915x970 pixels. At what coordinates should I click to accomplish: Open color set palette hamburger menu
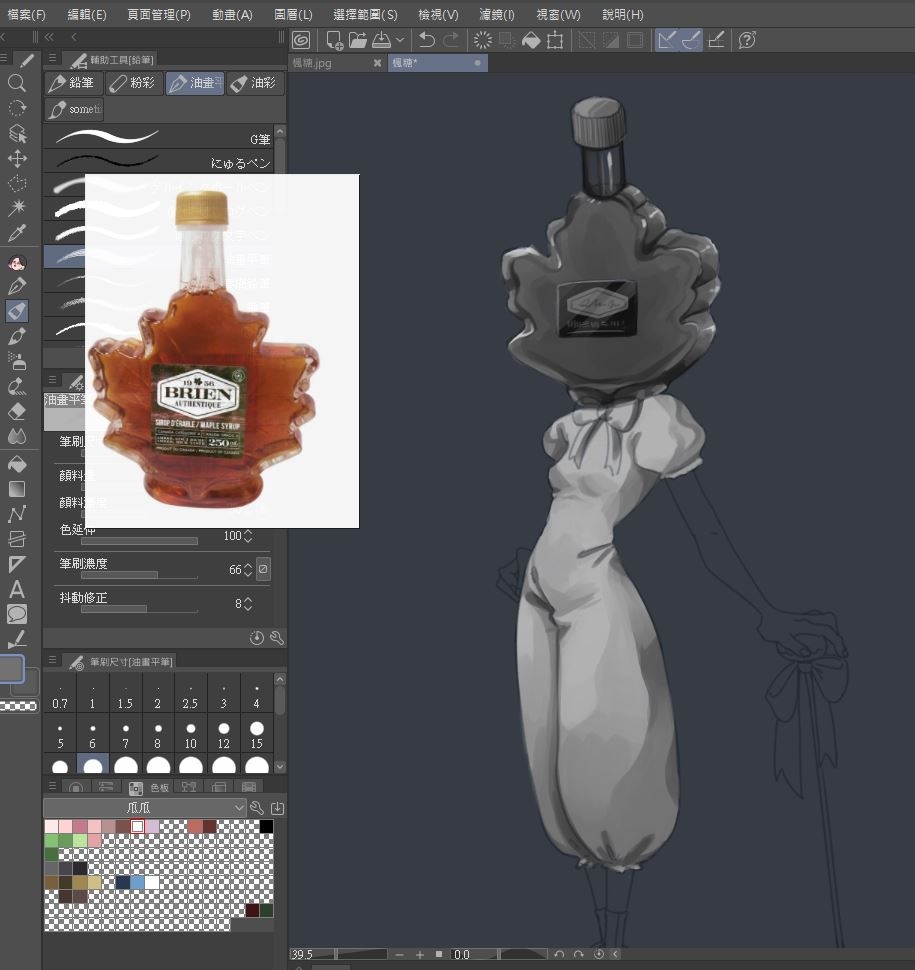tap(53, 786)
